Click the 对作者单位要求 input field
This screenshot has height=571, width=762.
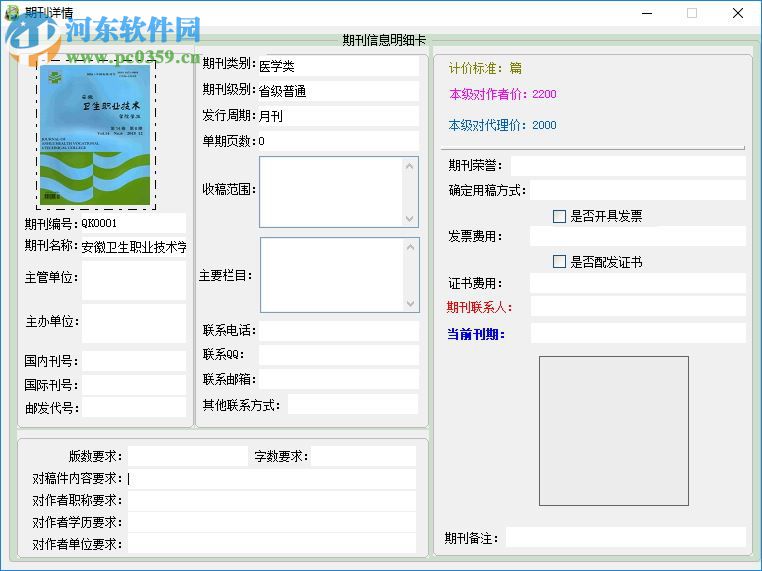(272, 543)
